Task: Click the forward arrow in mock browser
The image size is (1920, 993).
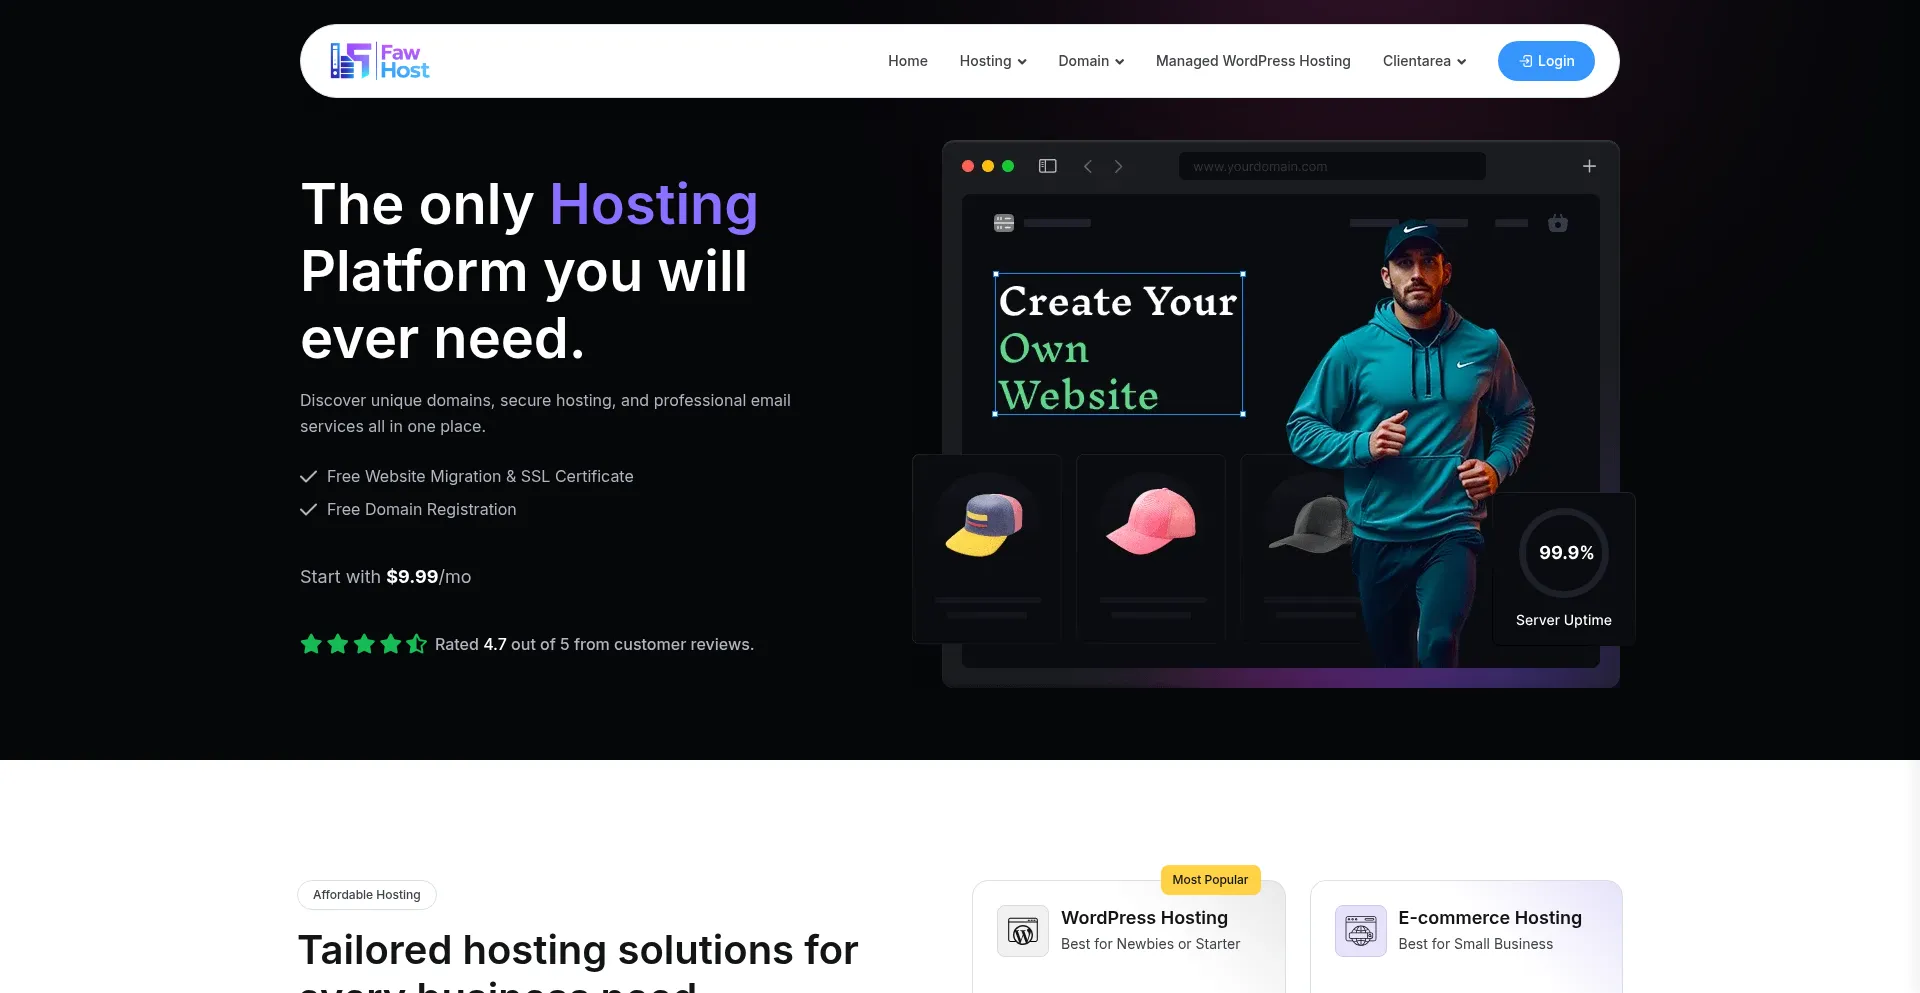Action: tap(1118, 166)
